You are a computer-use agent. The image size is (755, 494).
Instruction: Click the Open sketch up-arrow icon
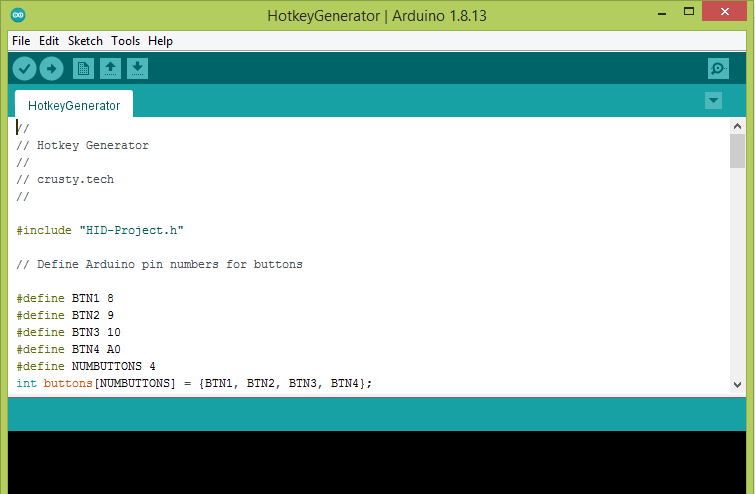click(110, 68)
